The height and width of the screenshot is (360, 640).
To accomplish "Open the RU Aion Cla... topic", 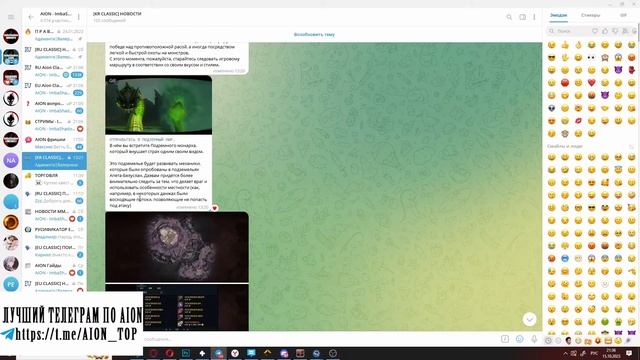I will 54,71.
